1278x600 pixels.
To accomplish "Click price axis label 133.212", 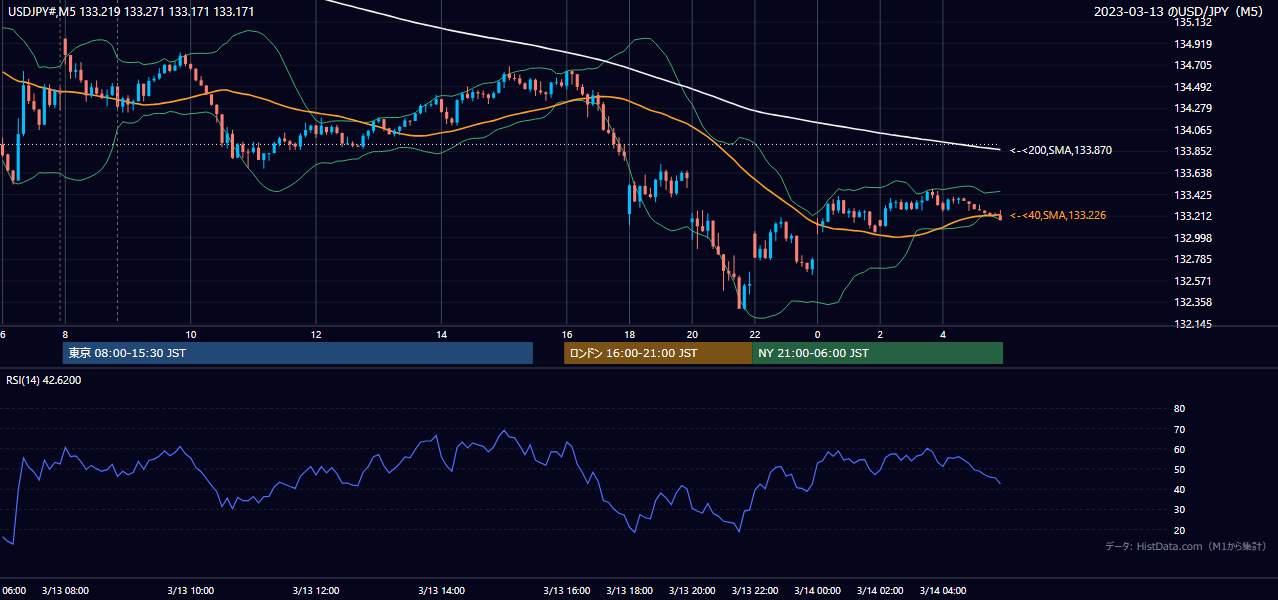I will [1193, 216].
